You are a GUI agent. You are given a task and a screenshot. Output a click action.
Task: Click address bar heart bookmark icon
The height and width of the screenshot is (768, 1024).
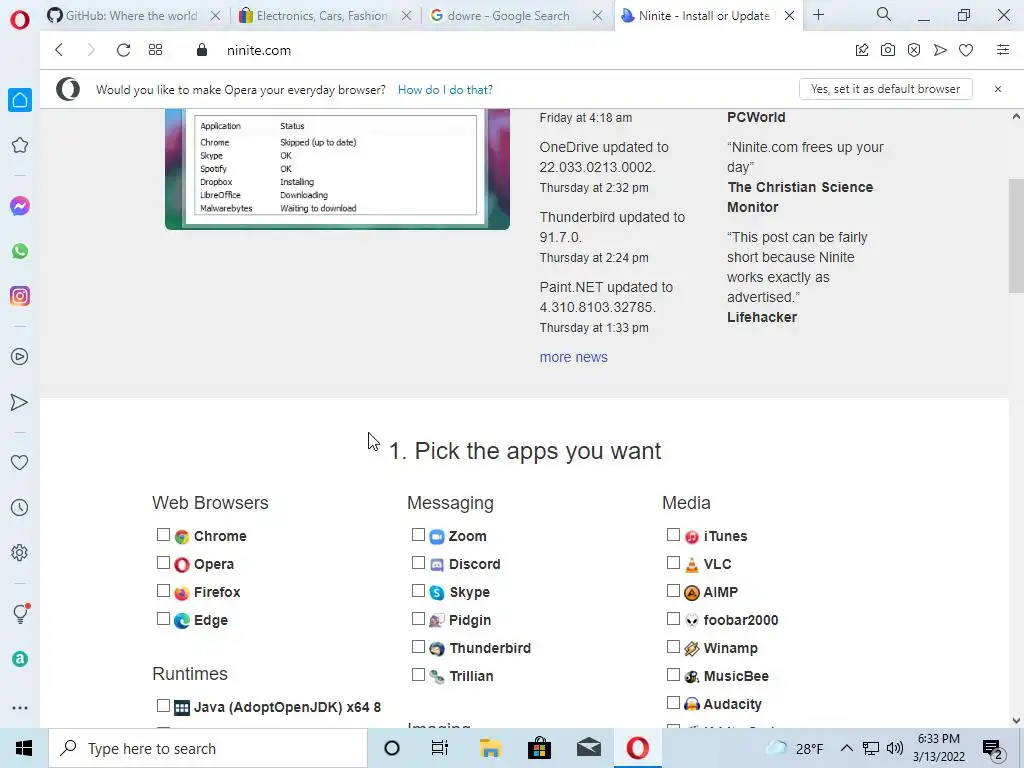click(x=966, y=50)
